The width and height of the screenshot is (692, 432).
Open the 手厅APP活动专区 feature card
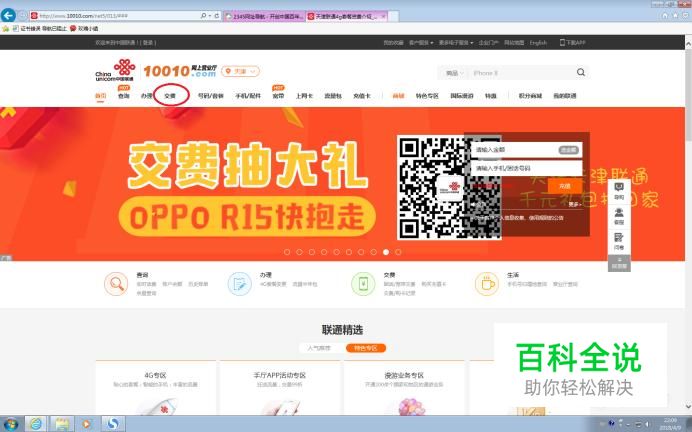pyautogui.click(x=279, y=388)
